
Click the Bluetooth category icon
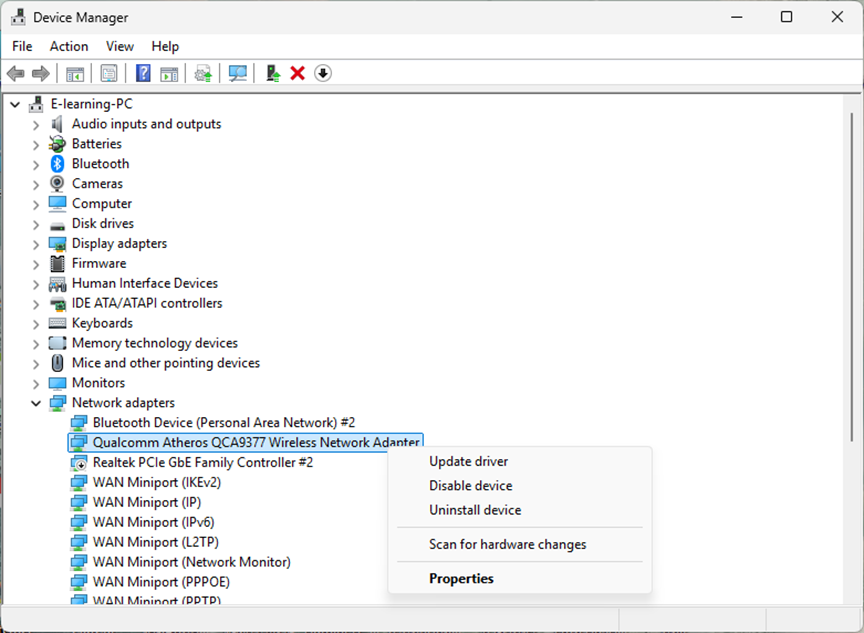coord(58,164)
